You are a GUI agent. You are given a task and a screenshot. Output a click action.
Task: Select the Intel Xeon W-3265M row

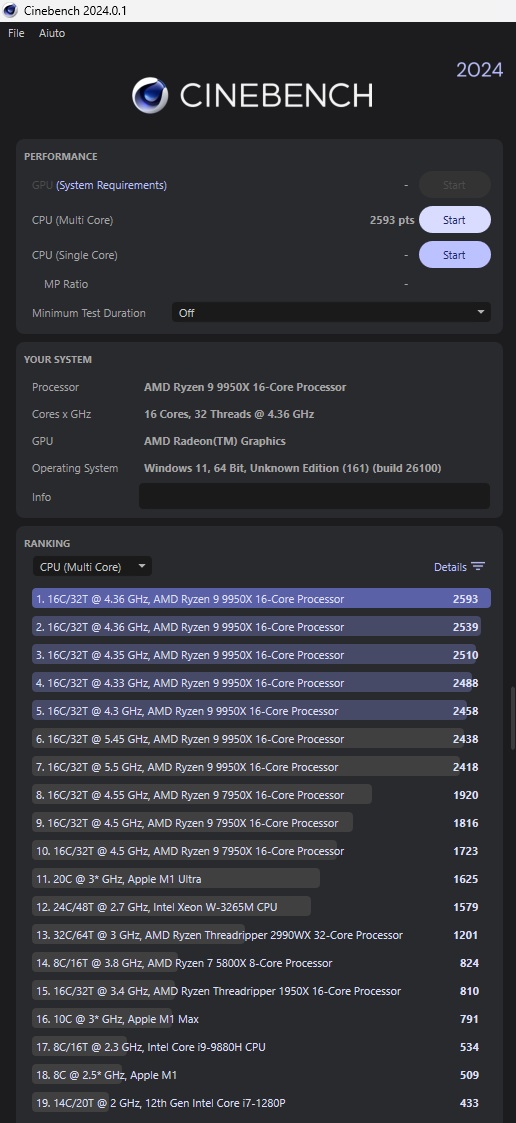[262, 907]
